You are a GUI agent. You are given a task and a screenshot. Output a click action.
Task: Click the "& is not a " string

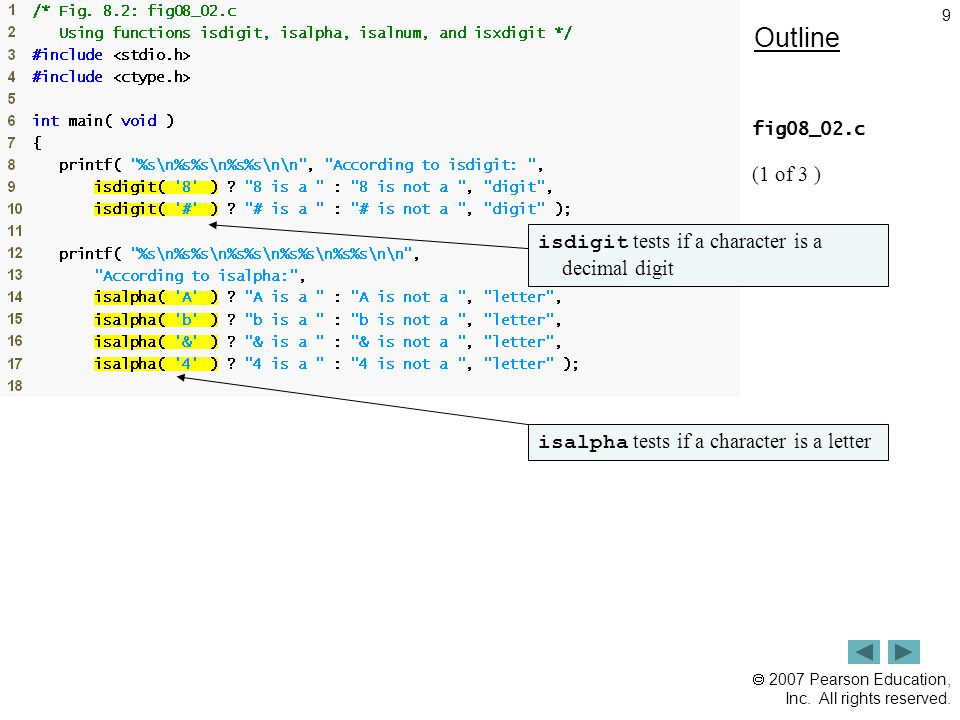tap(408, 342)
